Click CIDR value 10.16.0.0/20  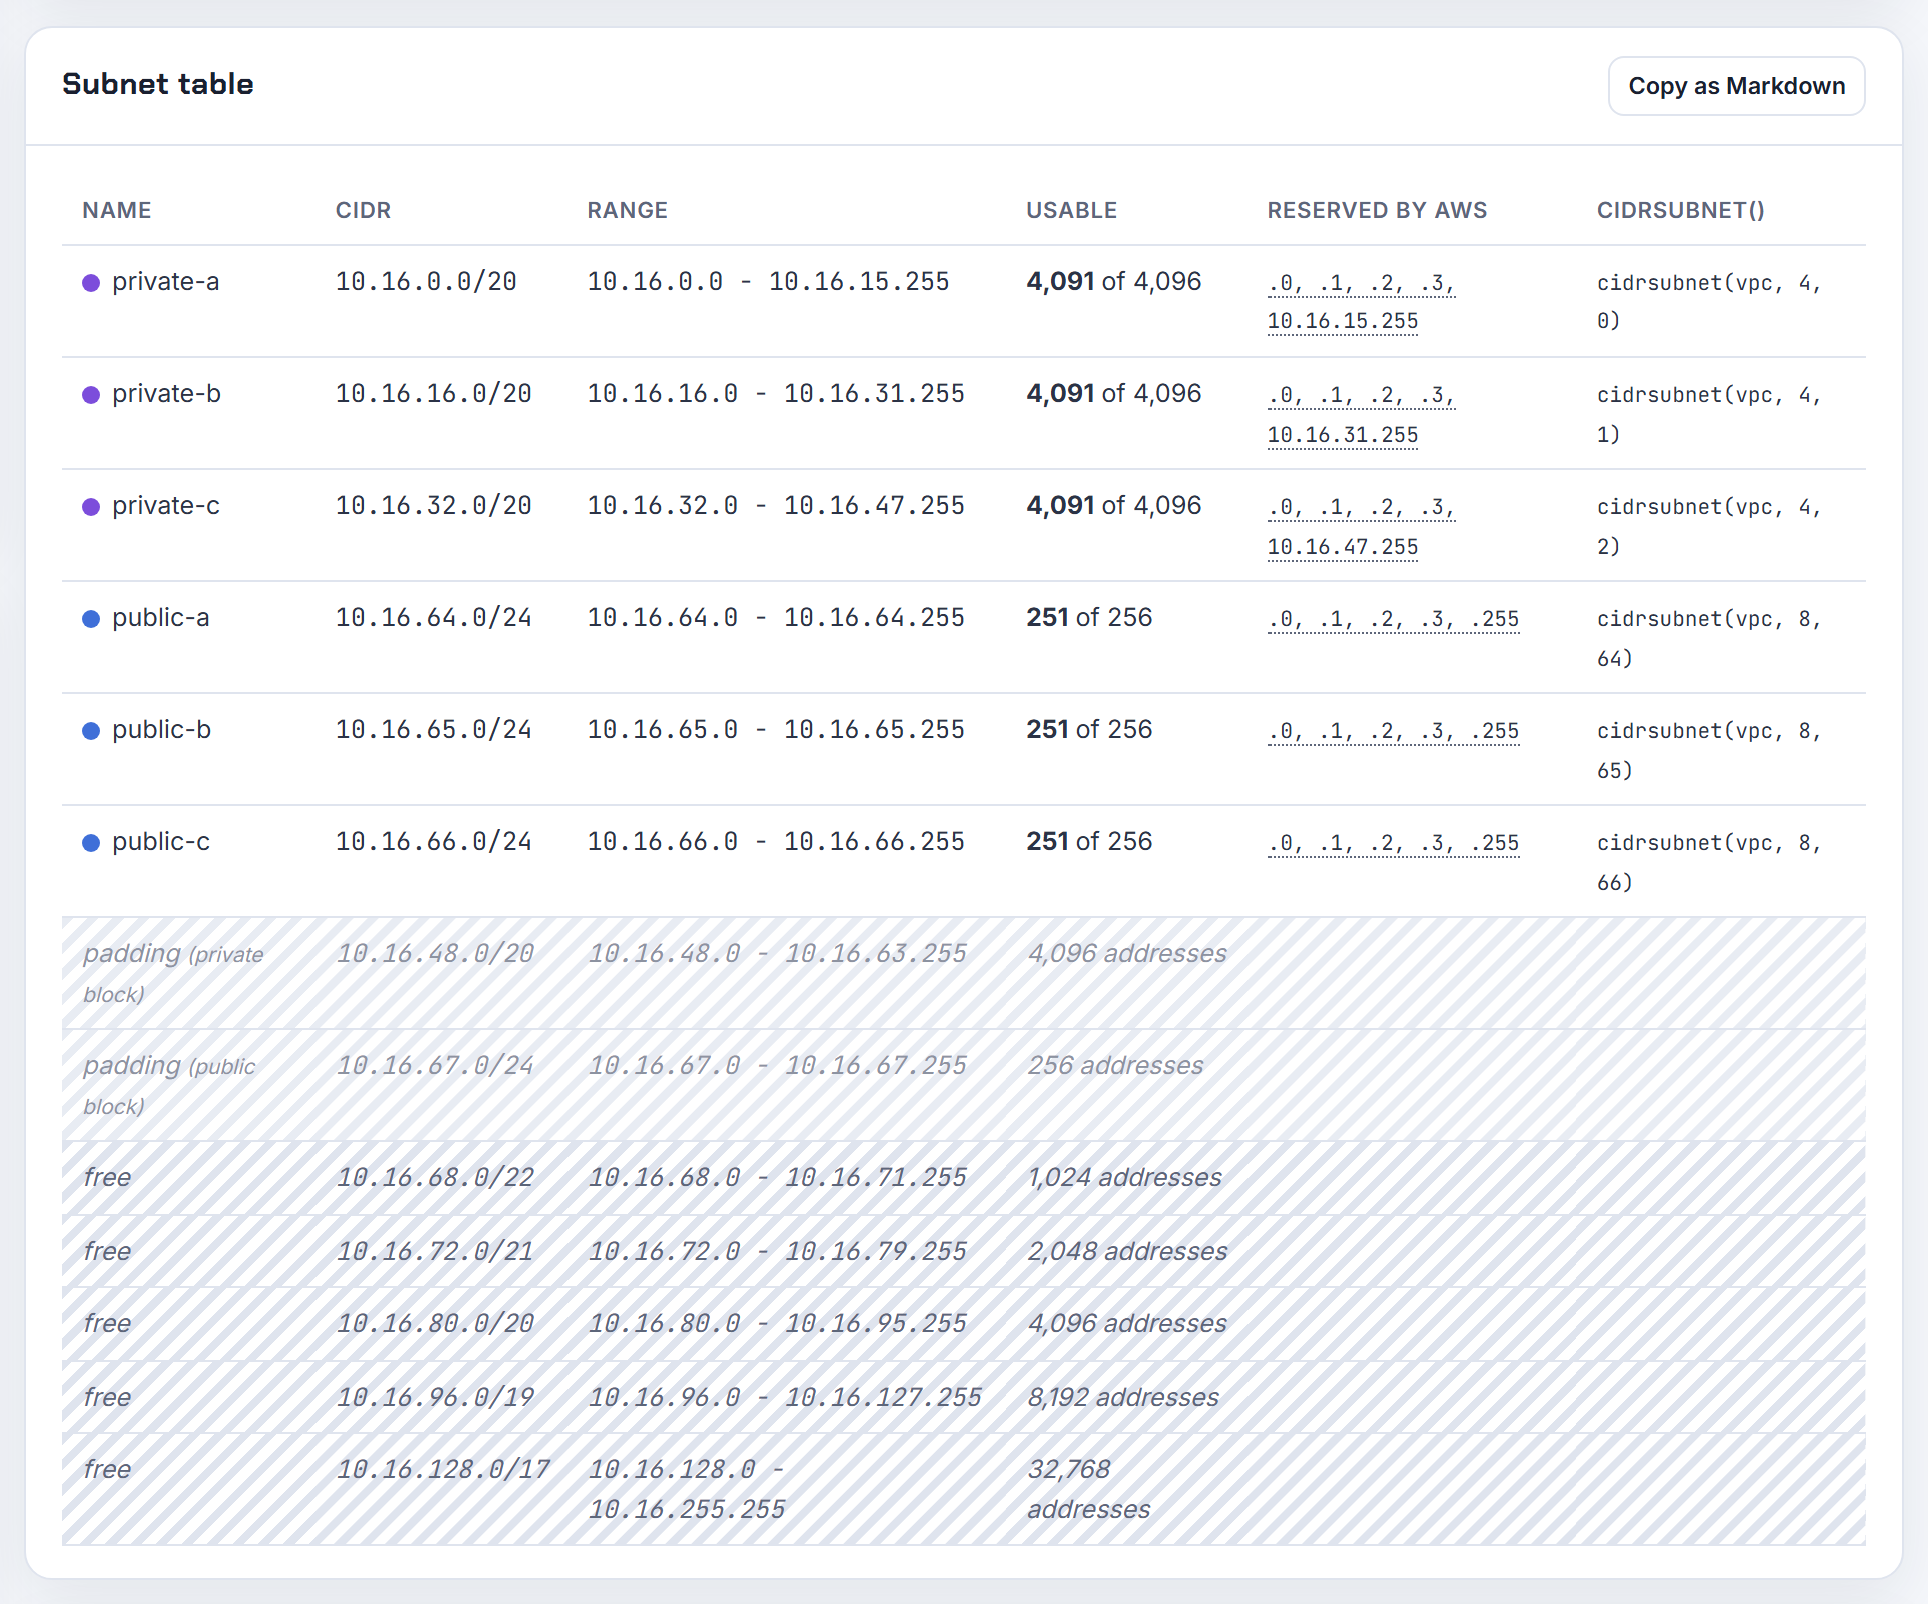coord(426,282)
